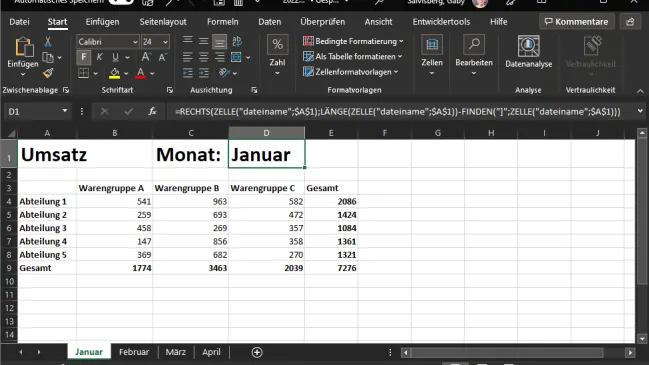
Task: Click the Bearbeiten button
Action: click(474, 55)
